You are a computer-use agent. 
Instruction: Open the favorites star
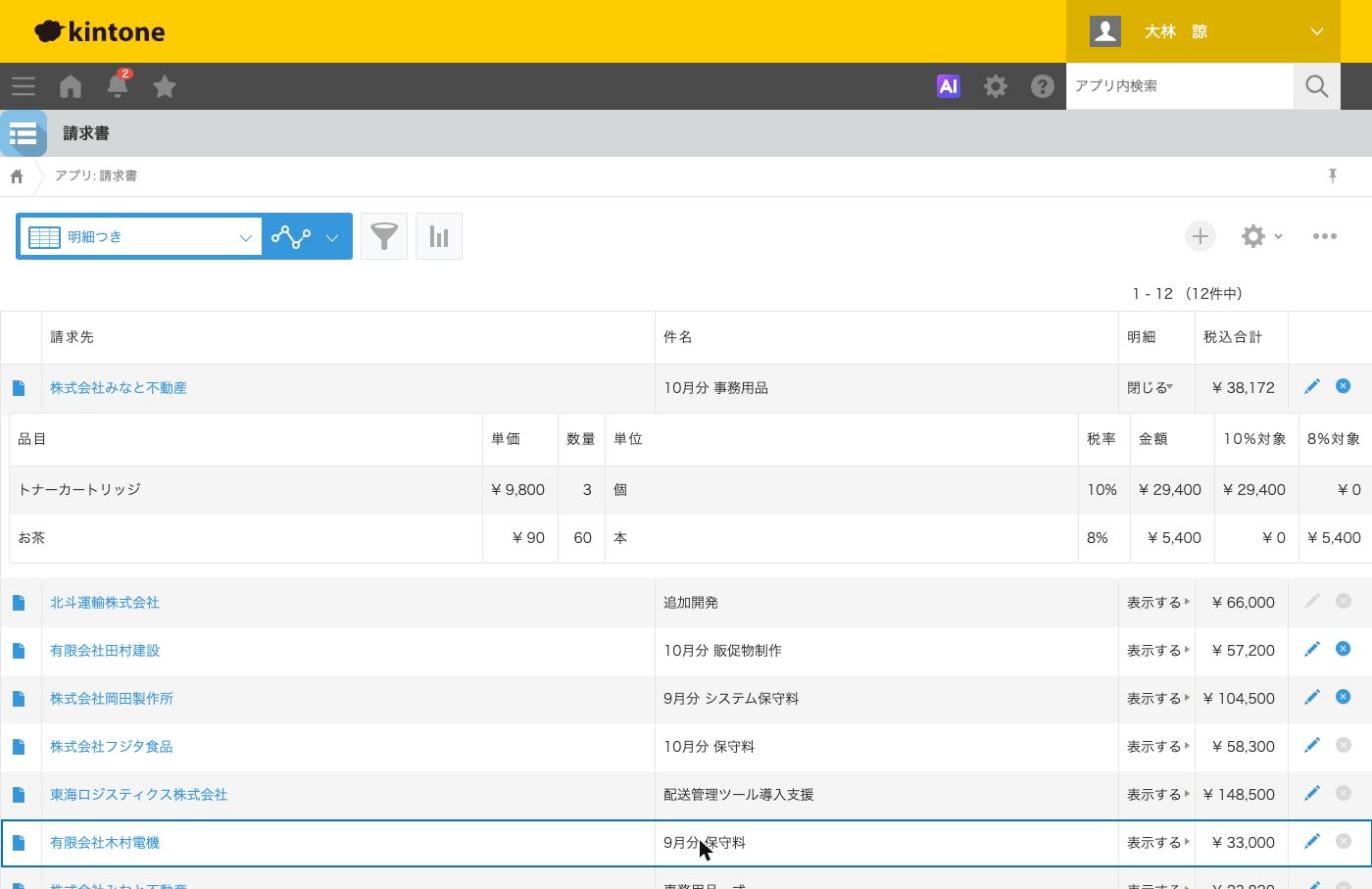pyautogui.click(x=165, y=87)
